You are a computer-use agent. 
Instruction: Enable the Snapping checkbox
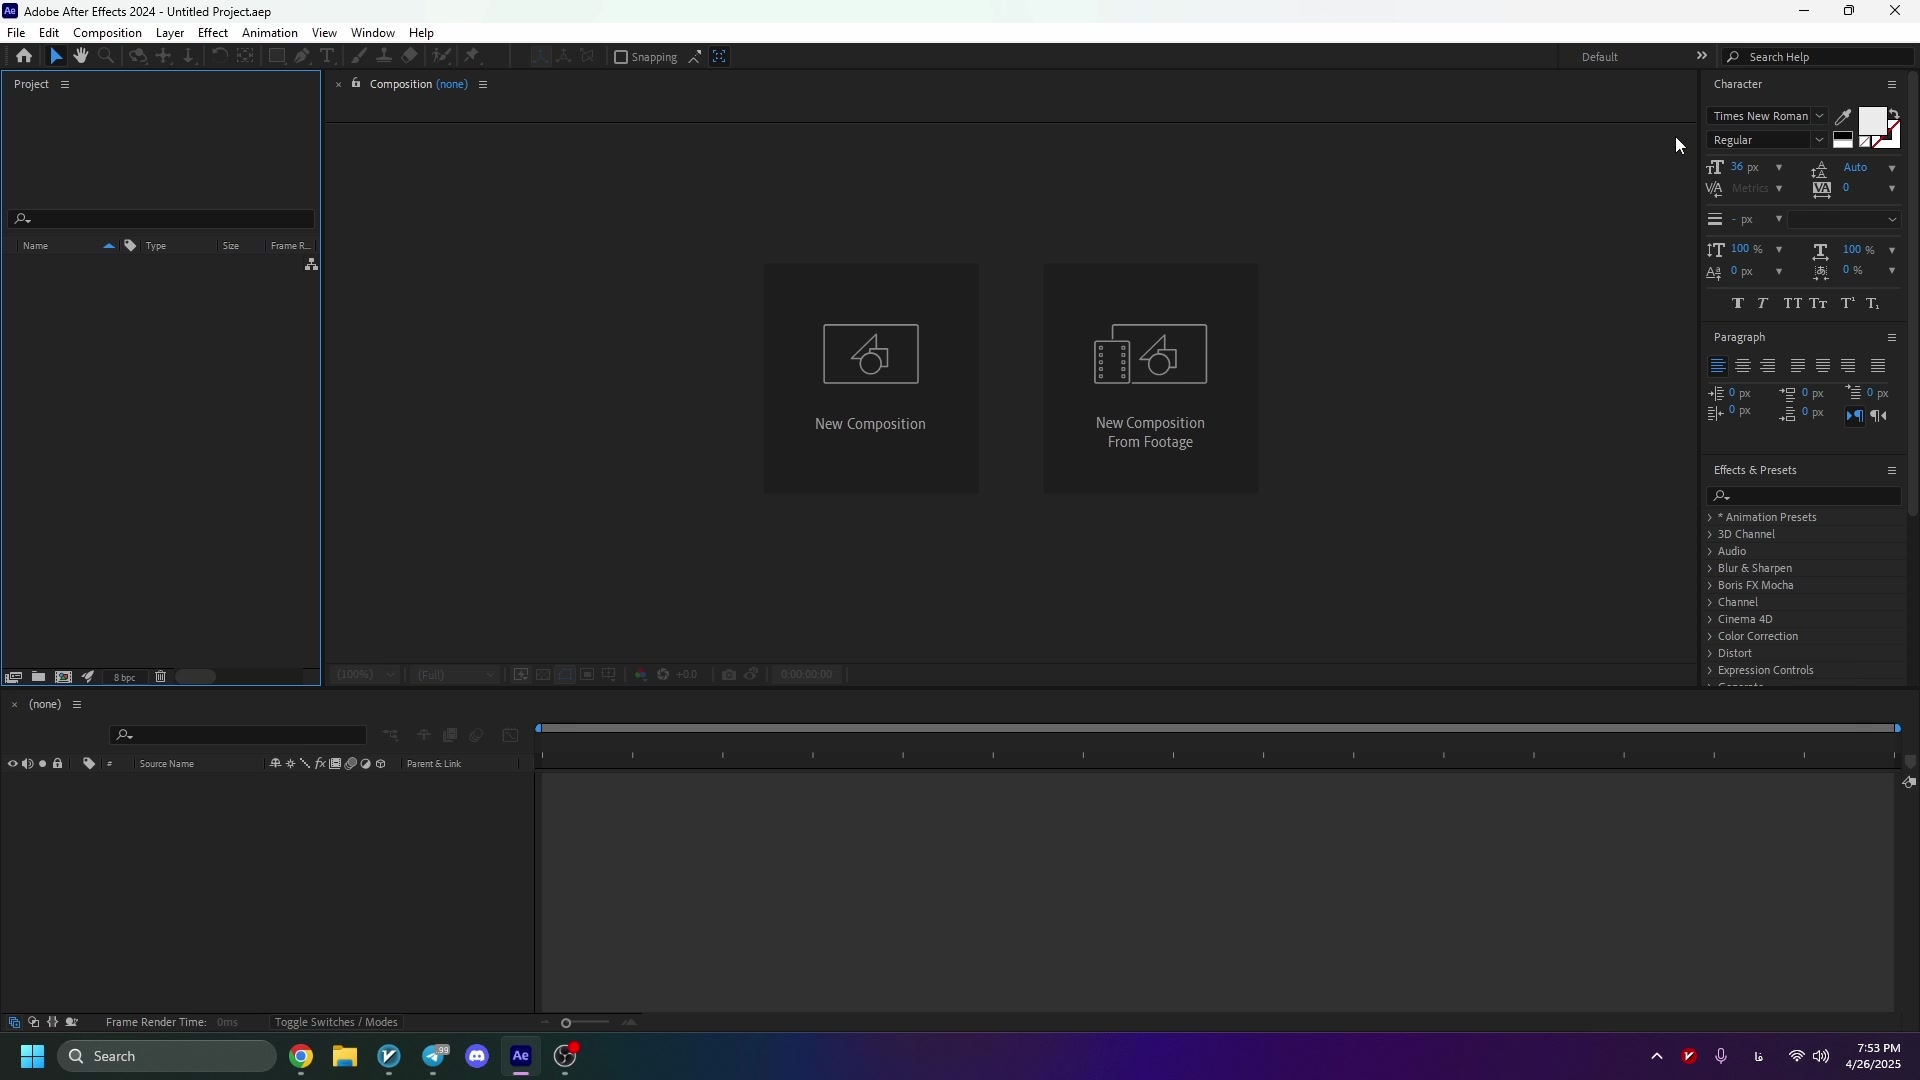(x=621, y=57)
